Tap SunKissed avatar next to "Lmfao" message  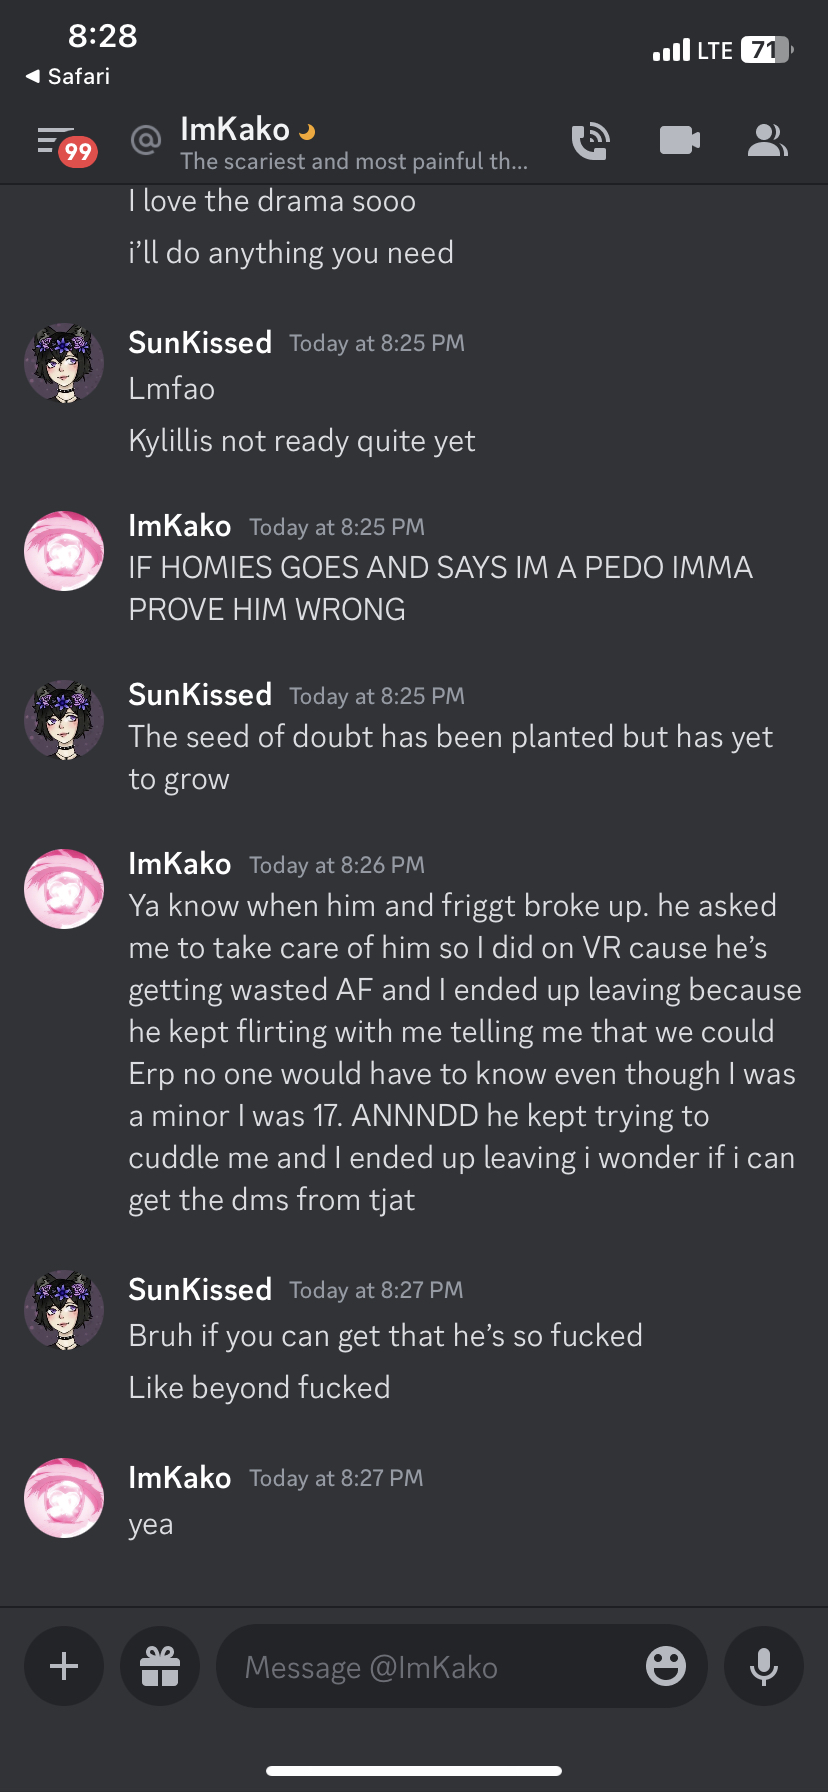pos(64,363)
